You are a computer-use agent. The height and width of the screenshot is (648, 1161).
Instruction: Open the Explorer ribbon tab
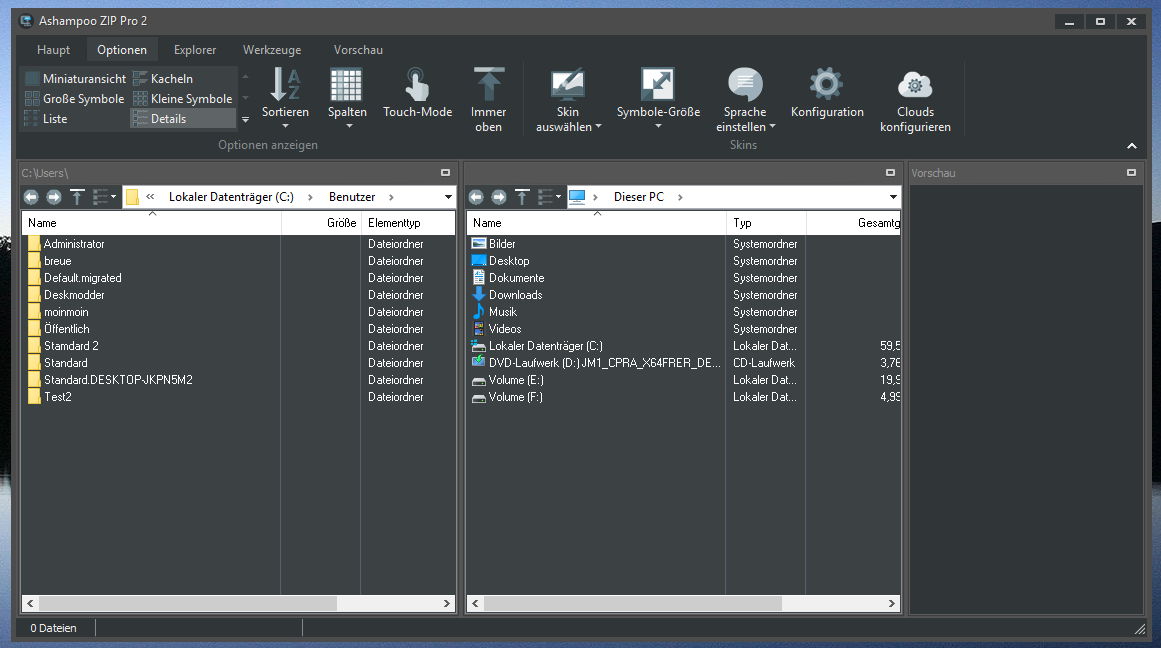(x=195, y=50)
